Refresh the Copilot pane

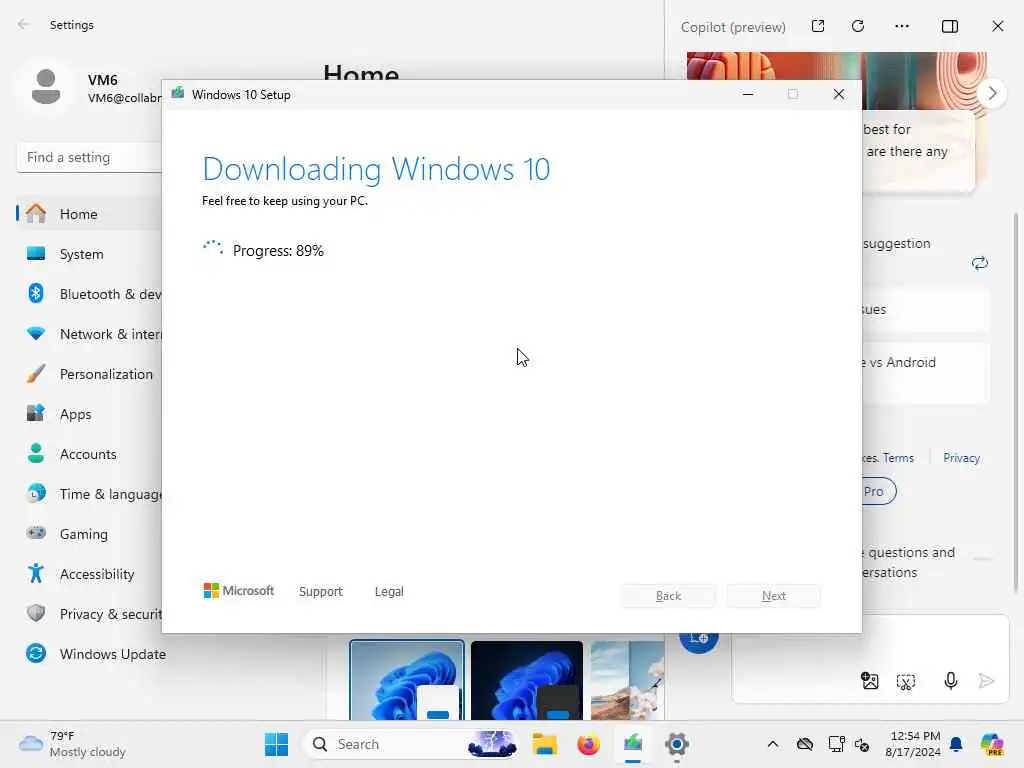coord(858,26)
